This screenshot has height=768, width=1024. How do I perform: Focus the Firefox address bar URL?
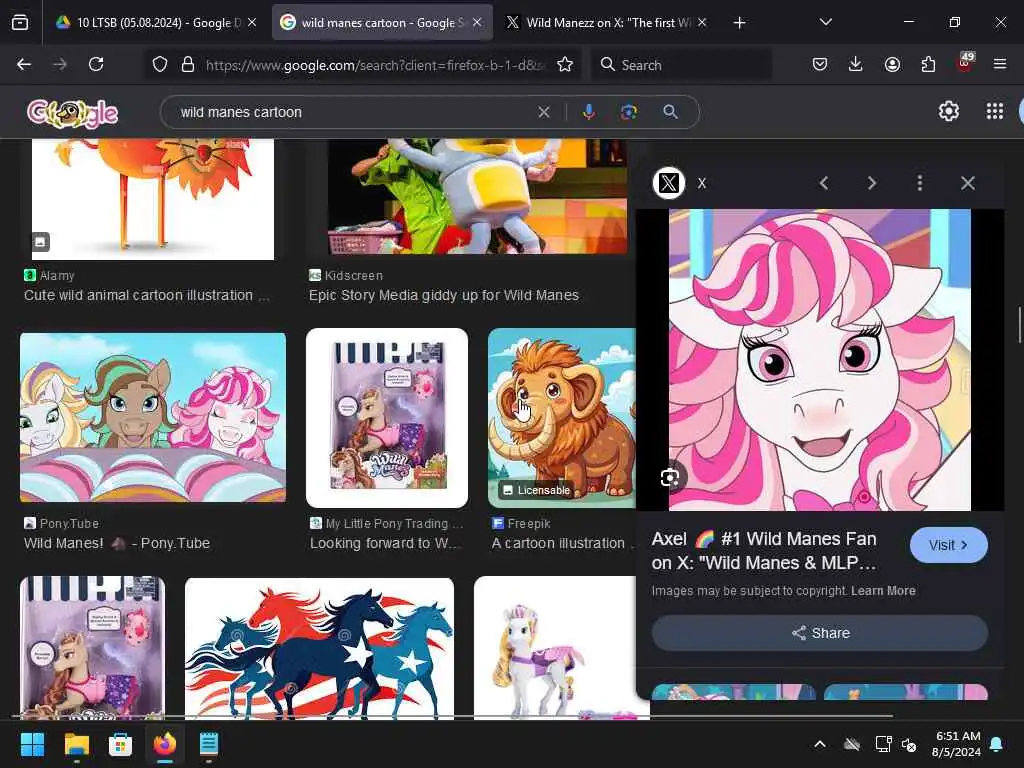click(374, 65)
